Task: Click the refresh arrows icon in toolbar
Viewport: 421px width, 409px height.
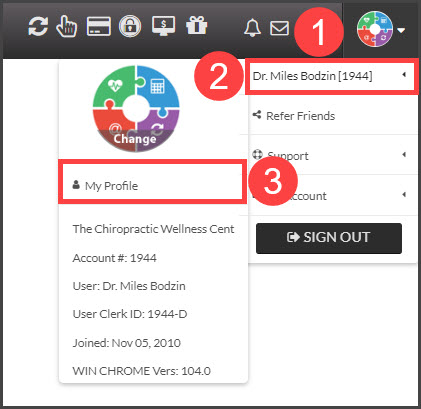Action: click(x=38, y=26)
